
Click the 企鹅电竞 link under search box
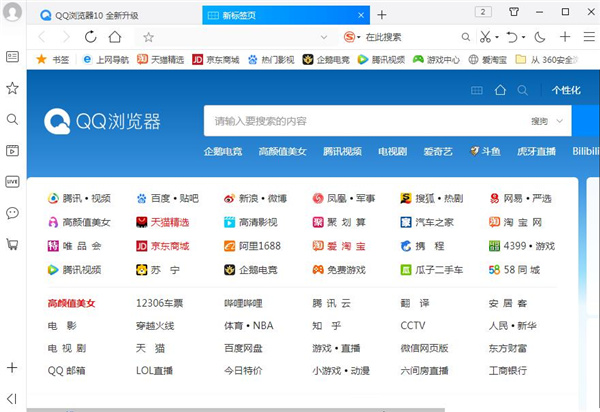click(x=223, y=151)
